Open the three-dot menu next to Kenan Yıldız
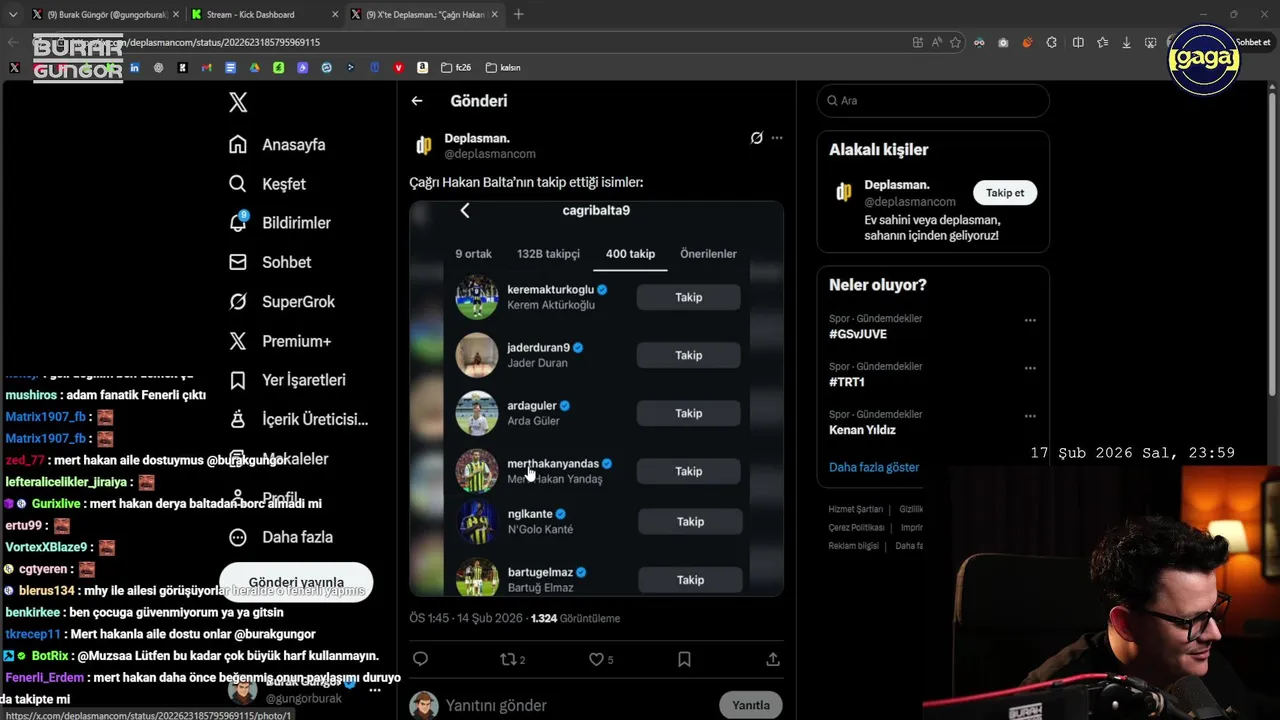 coord(1030,417)
